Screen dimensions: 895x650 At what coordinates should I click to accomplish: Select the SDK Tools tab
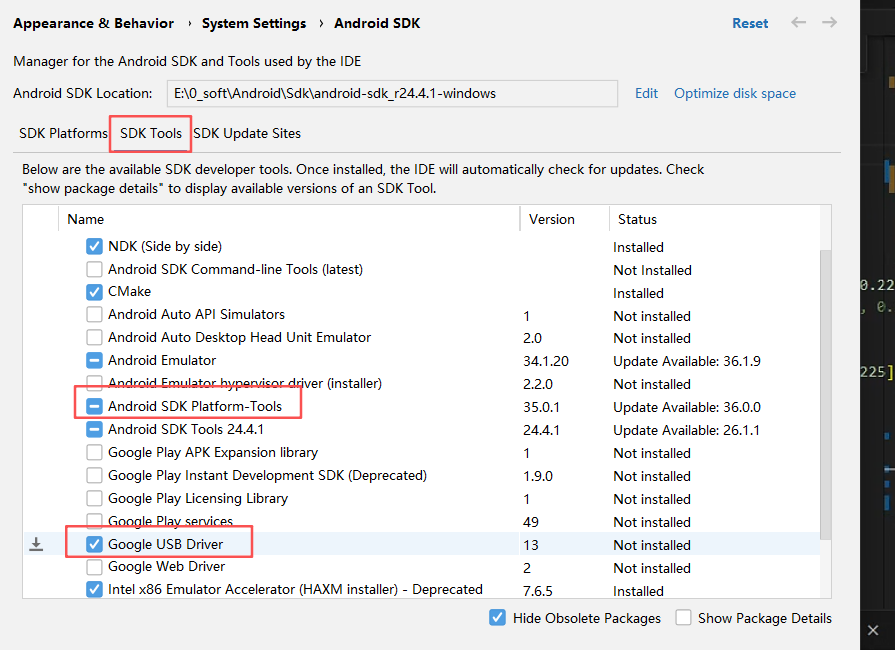pos(151,133)
